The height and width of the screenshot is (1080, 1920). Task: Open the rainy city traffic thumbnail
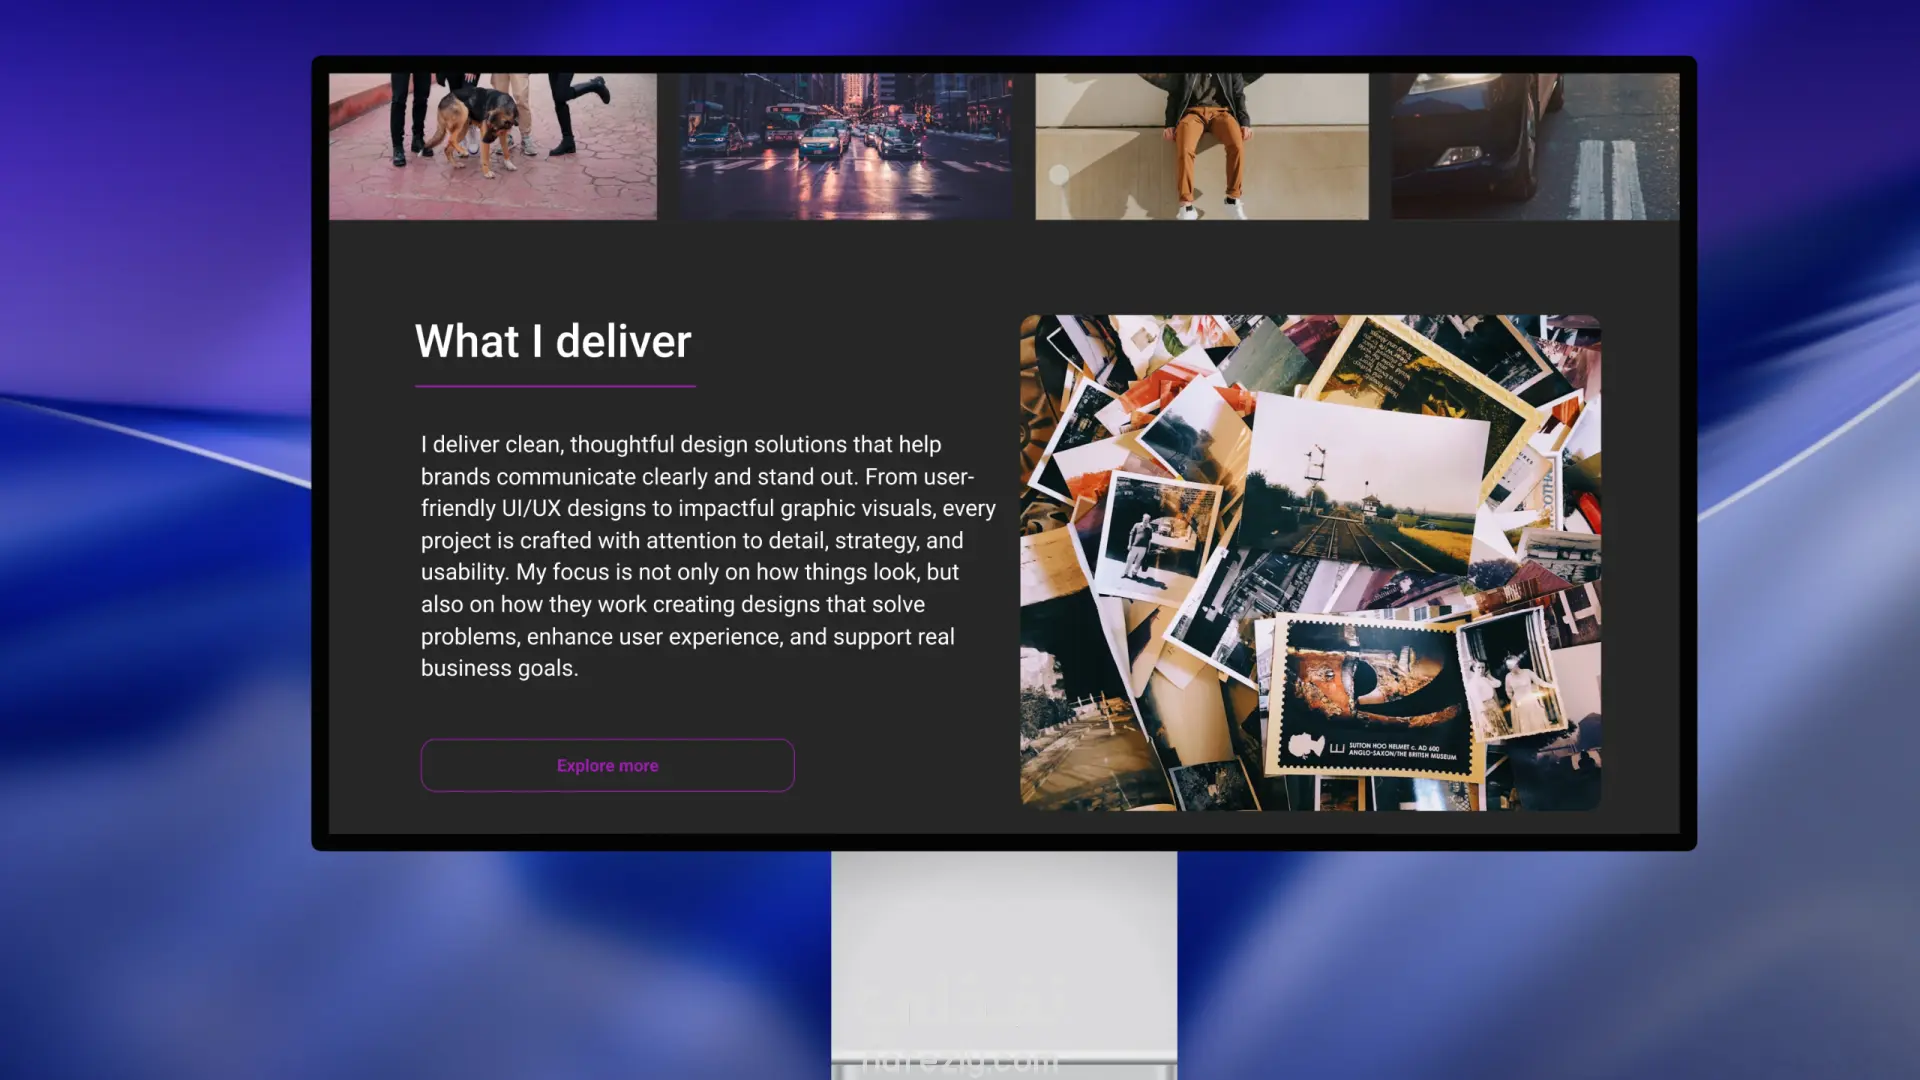click(x=845, y=145)
